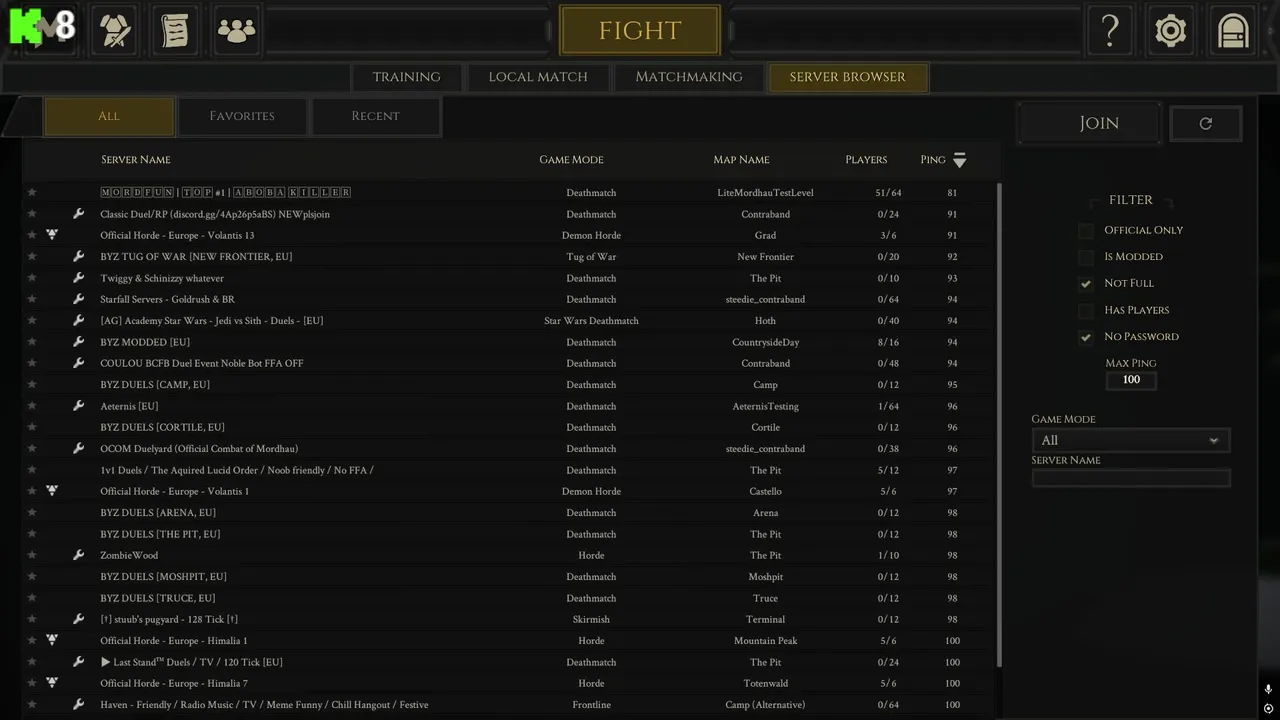This screenshot has height=720, width=1280.
Task: Uncheck the No Password filter
Action: pyautogui.click(x=1086, y=337)
